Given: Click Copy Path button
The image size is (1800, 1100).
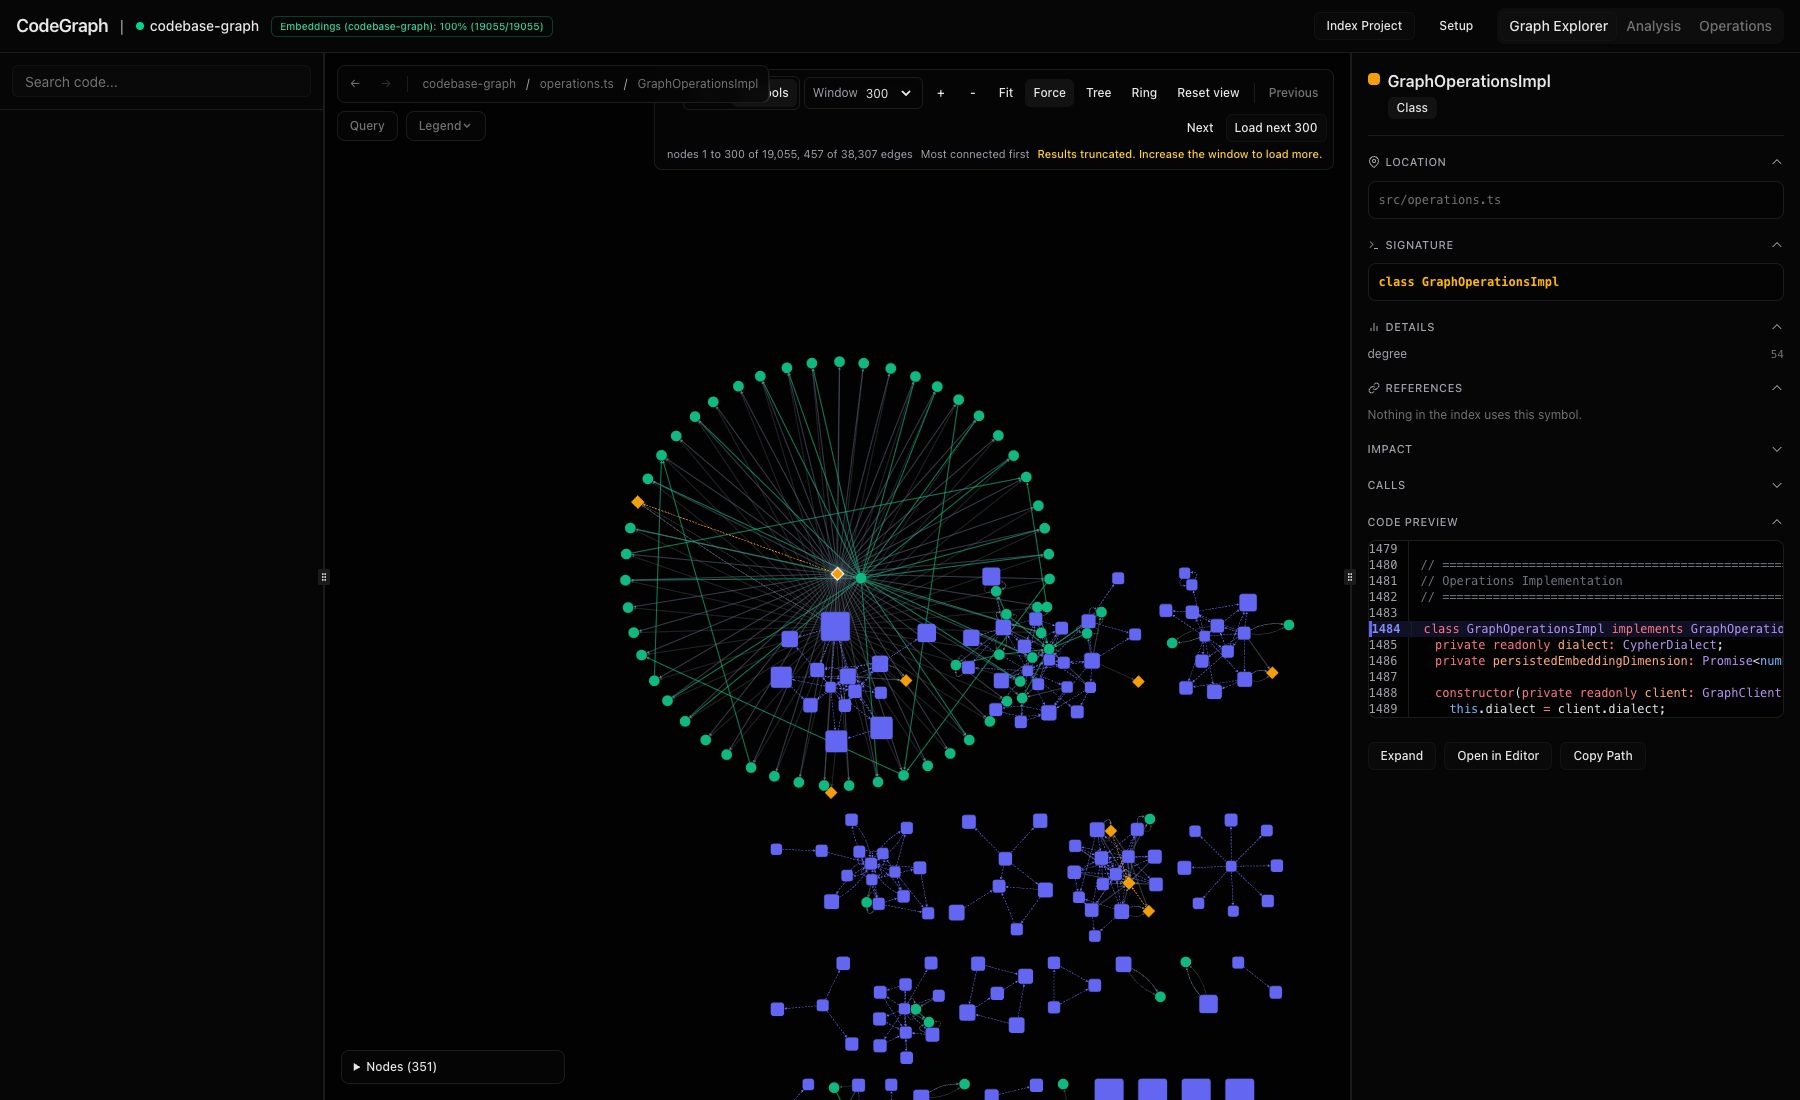Looking at the screenshot, I should pyautogui.click(x=1602, y=756).
